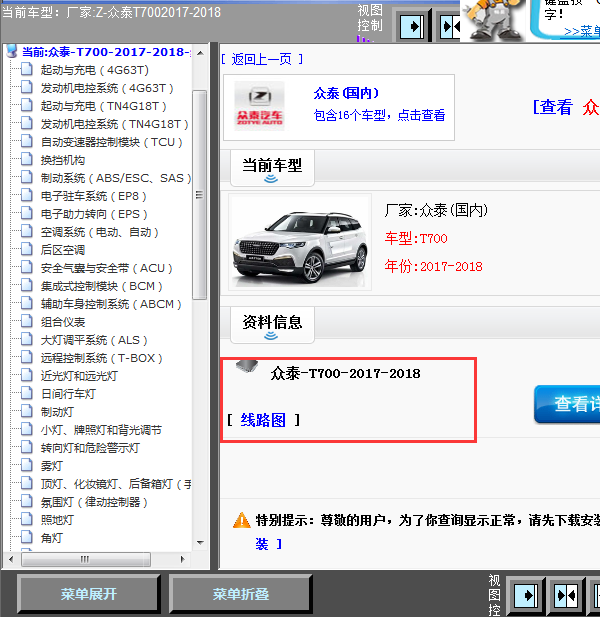Select 电子助力转向（EPS）
The height and width of the screenshot is (617, 600).
94,214
